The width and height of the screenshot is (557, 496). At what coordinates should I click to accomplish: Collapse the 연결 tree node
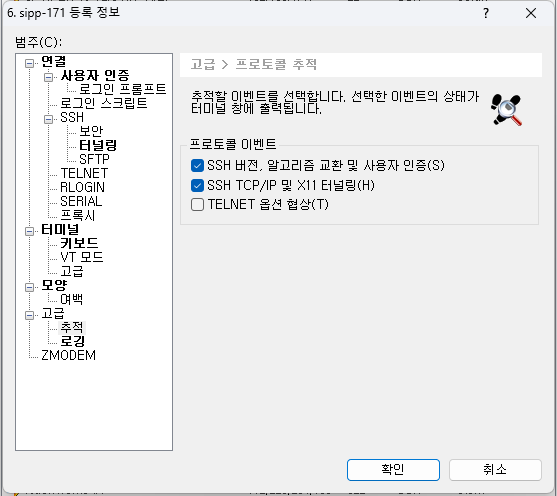pyautogui.click(x=29, y=63)
